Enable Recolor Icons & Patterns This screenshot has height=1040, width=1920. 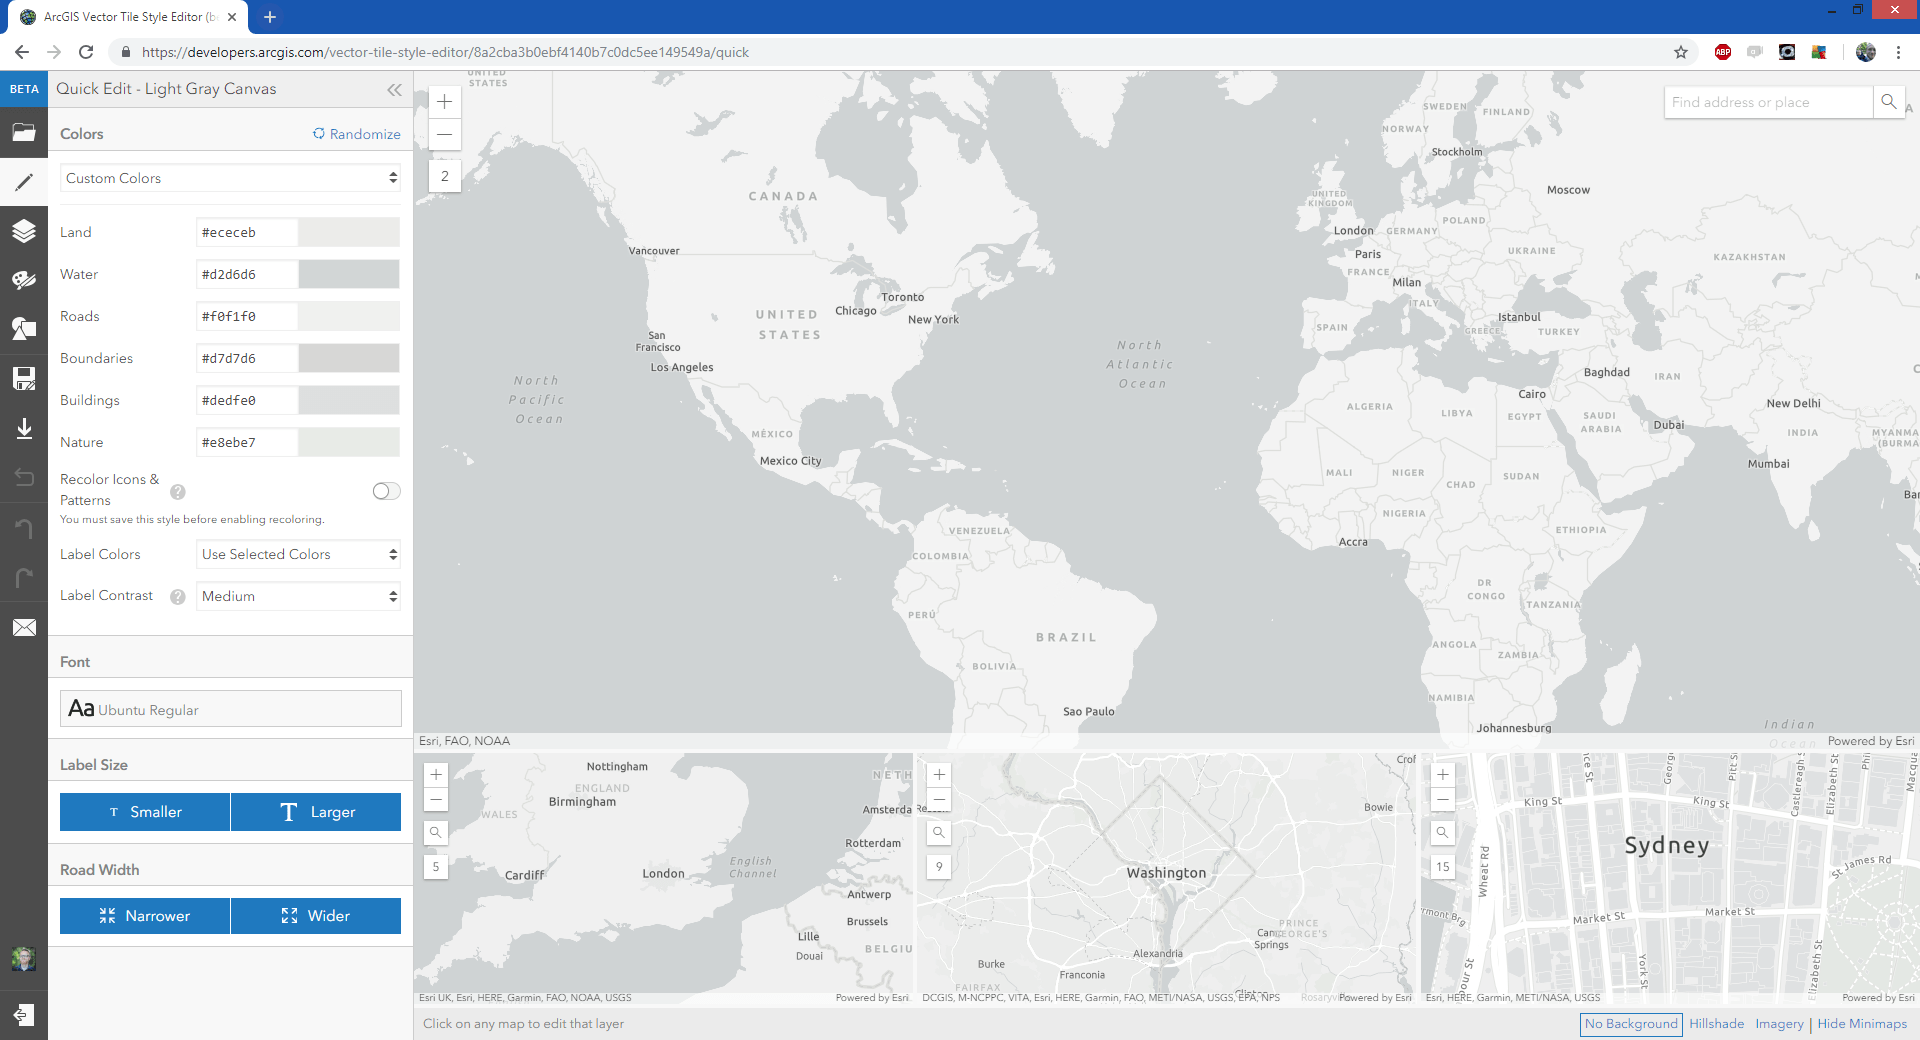click(x=385, y=491)
